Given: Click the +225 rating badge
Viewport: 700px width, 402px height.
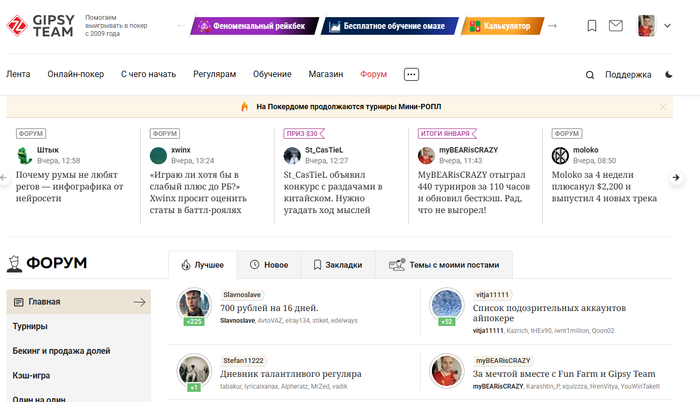Looking at the screenshot, I should pos(194,322).
